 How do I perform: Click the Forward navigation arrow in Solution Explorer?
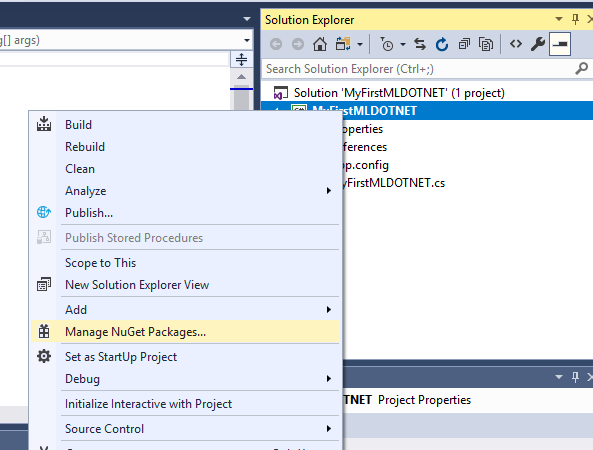pos(298,44)
